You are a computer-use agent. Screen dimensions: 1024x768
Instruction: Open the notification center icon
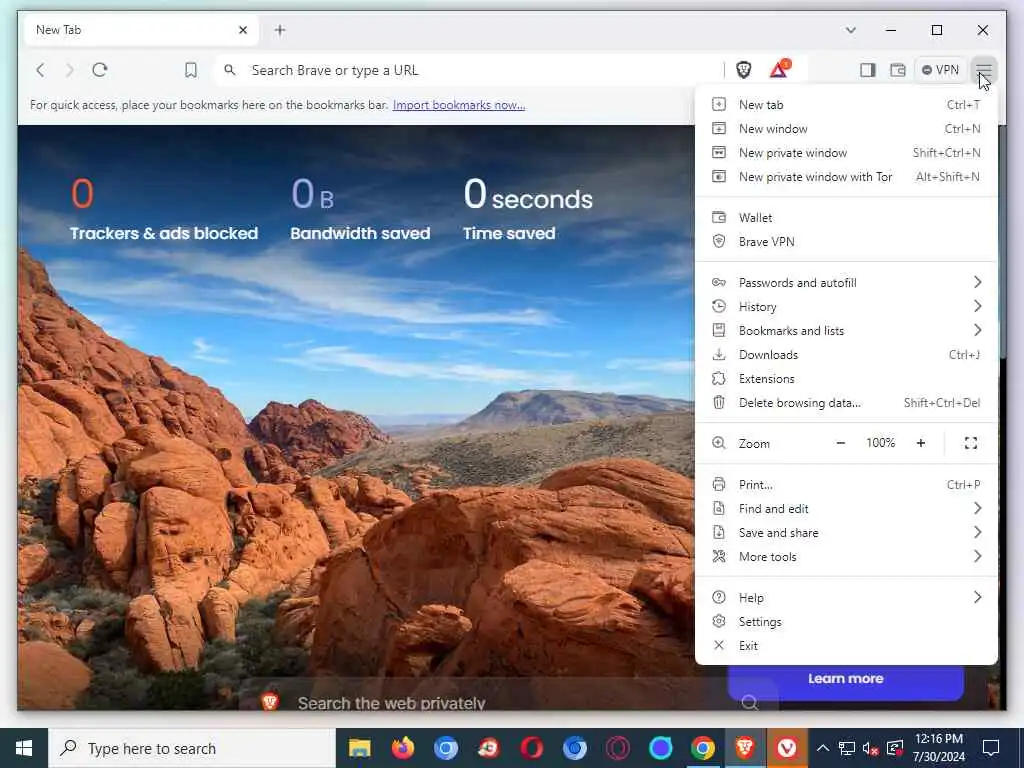(x=991, y=748)
